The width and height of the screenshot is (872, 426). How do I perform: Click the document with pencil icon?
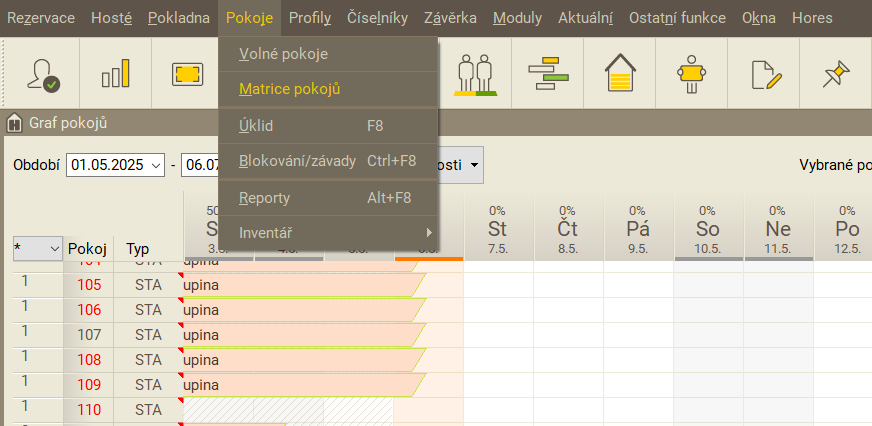(764, 73)
